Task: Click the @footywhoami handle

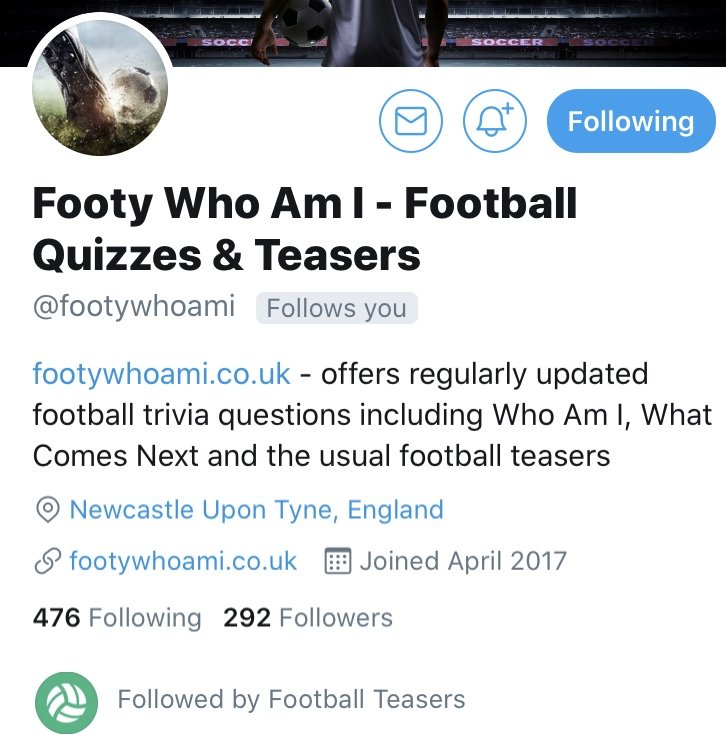Action: click(x=134, y=307)
